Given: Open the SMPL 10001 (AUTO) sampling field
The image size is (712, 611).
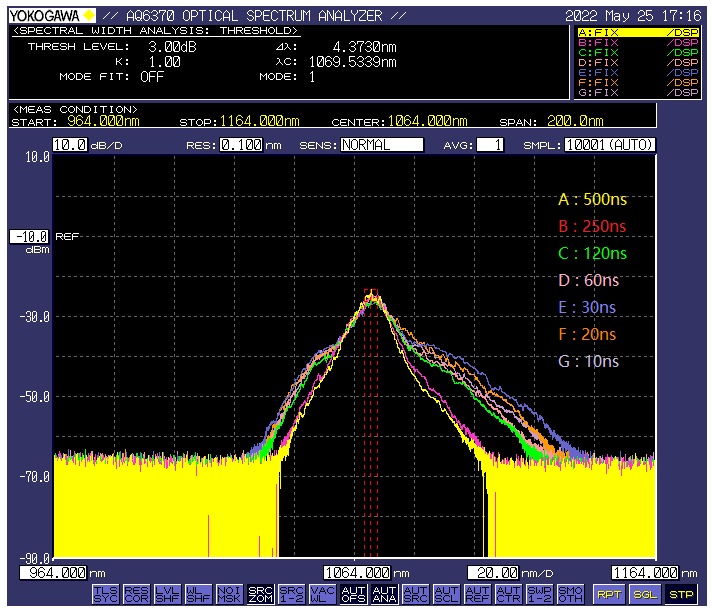Looking at the screenshot, I should coord(609,145).
